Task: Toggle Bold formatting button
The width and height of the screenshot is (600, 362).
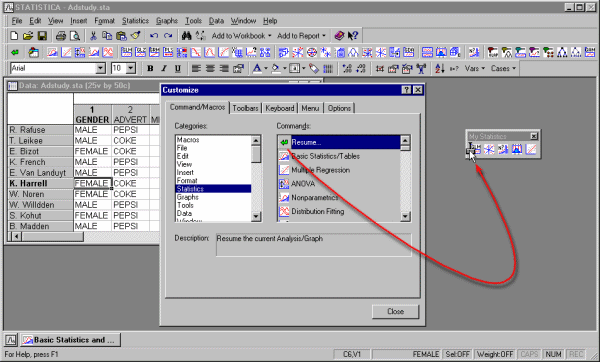Action: tap(150, 68)
